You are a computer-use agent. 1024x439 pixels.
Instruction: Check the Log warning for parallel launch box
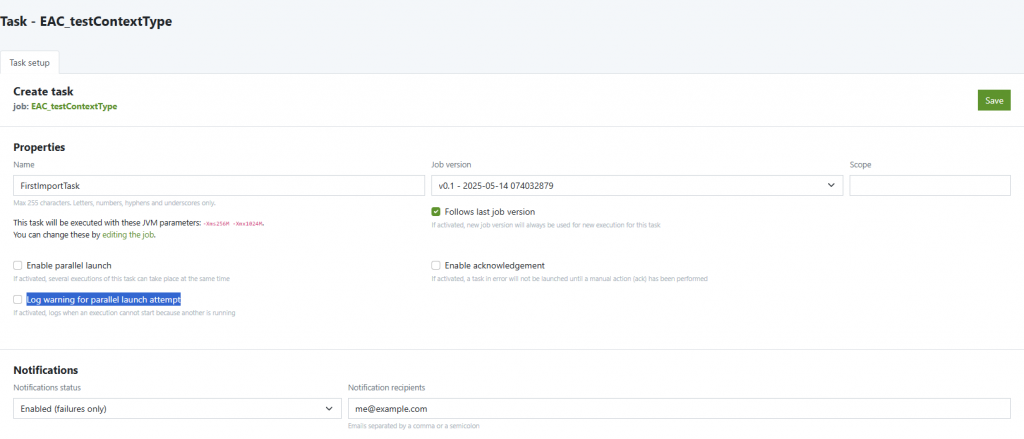(18, 299)
